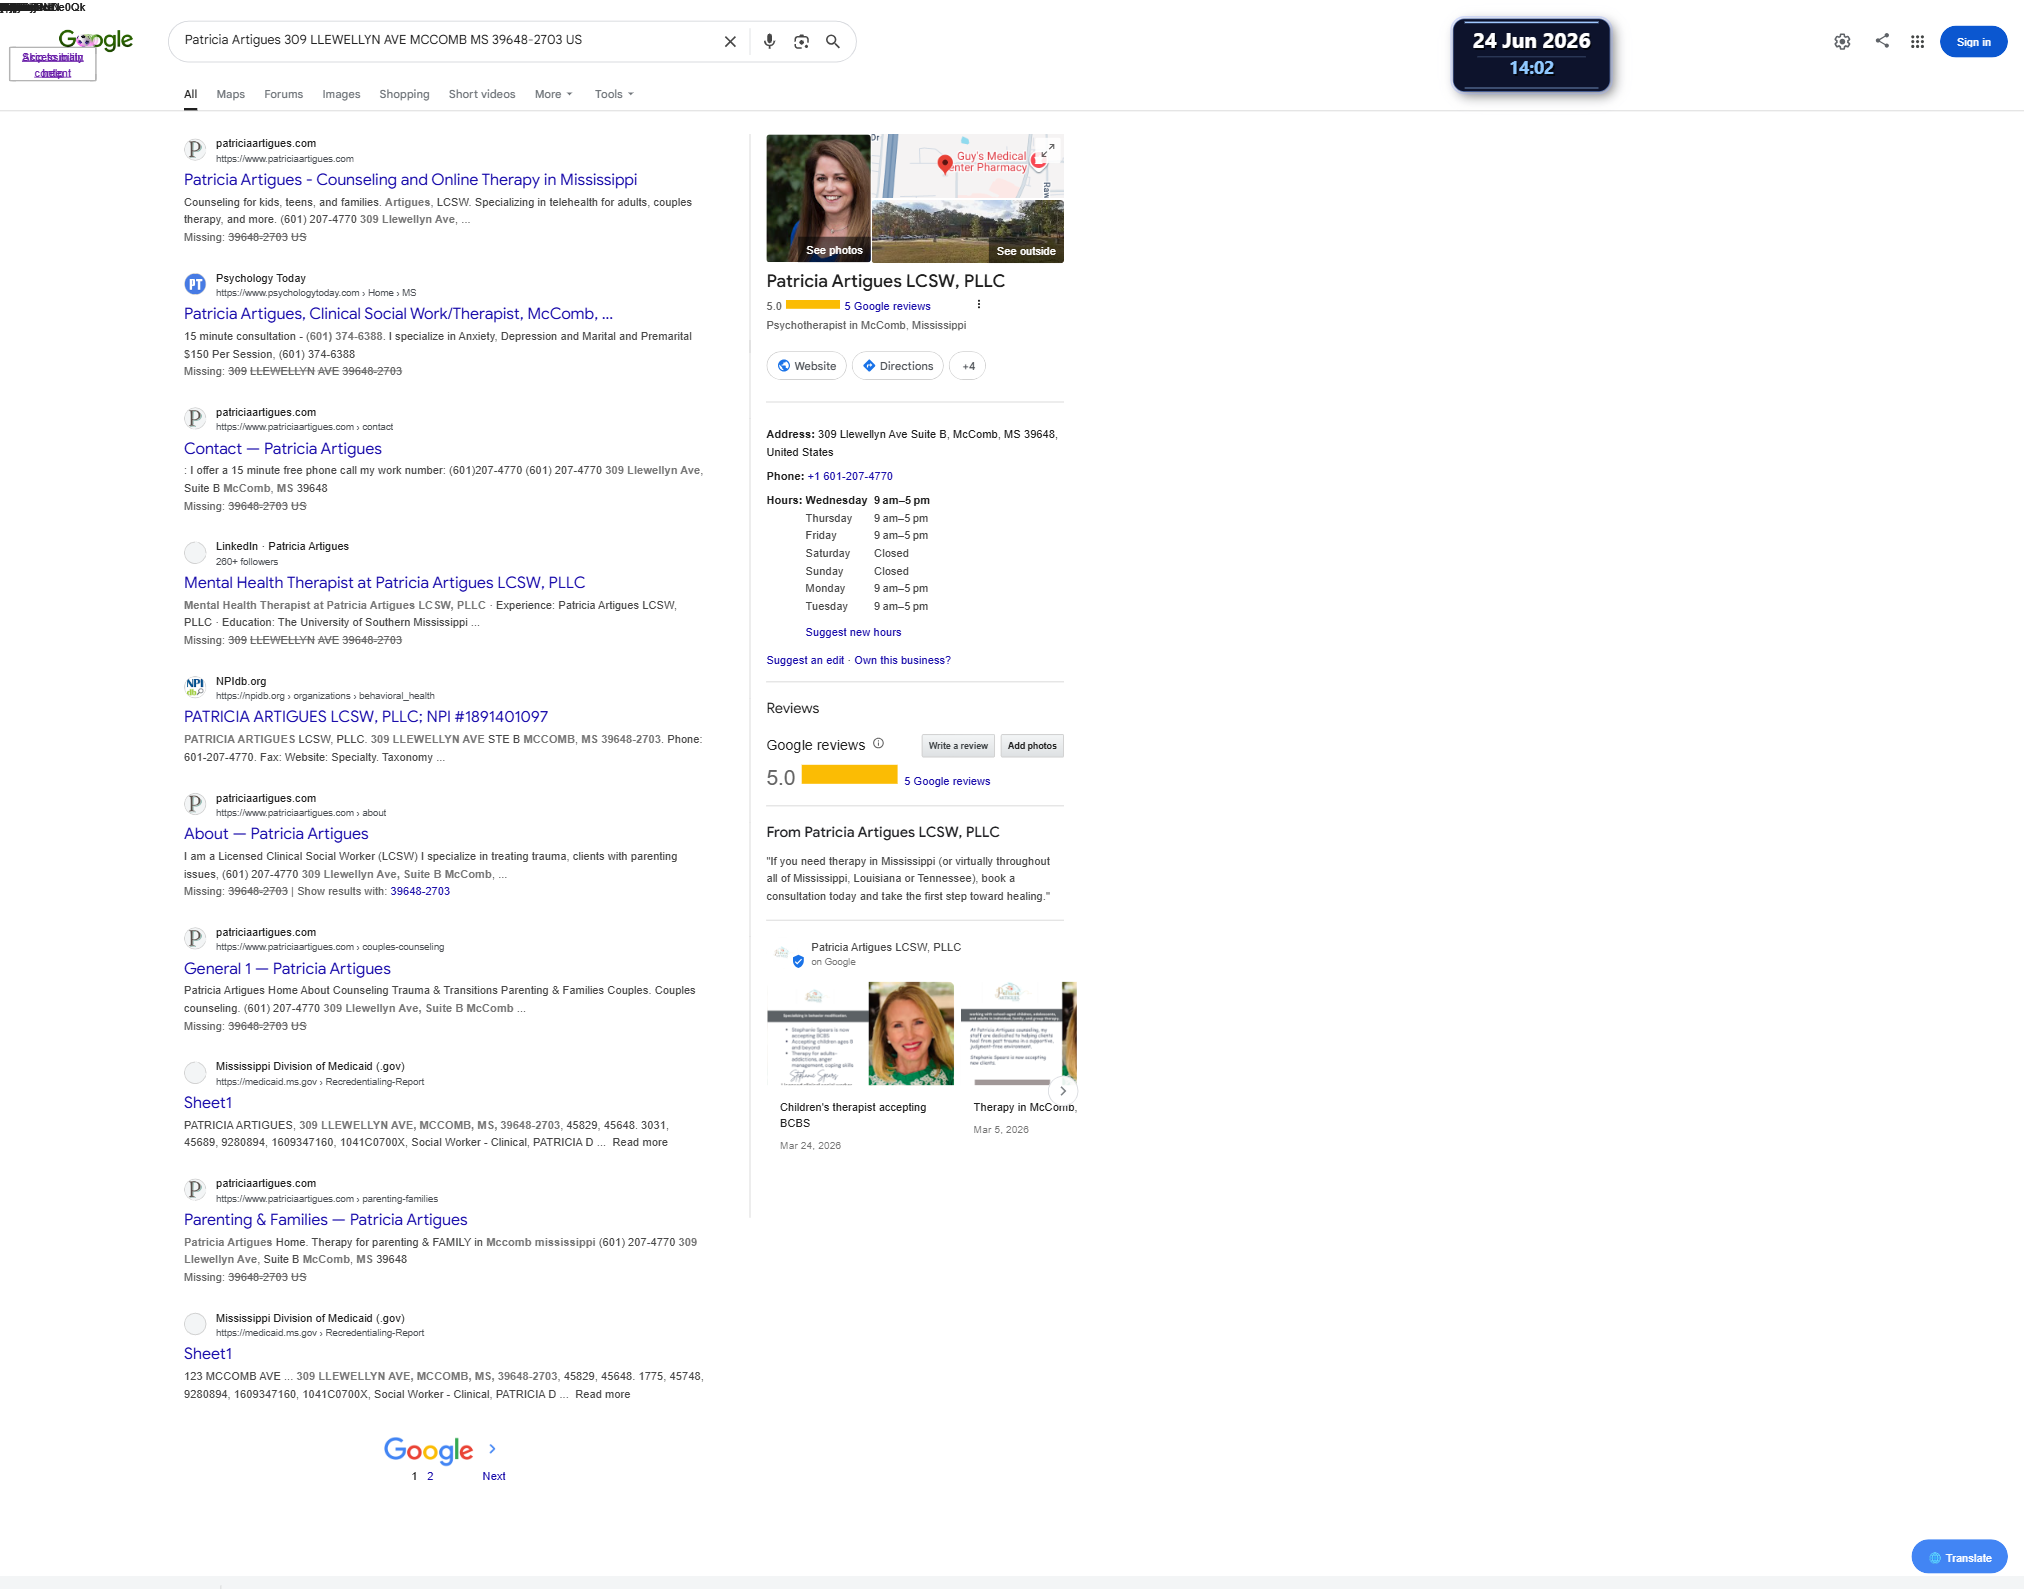Click the info icon next to Google reviews

pyautogui.click(x=879, y=744)
